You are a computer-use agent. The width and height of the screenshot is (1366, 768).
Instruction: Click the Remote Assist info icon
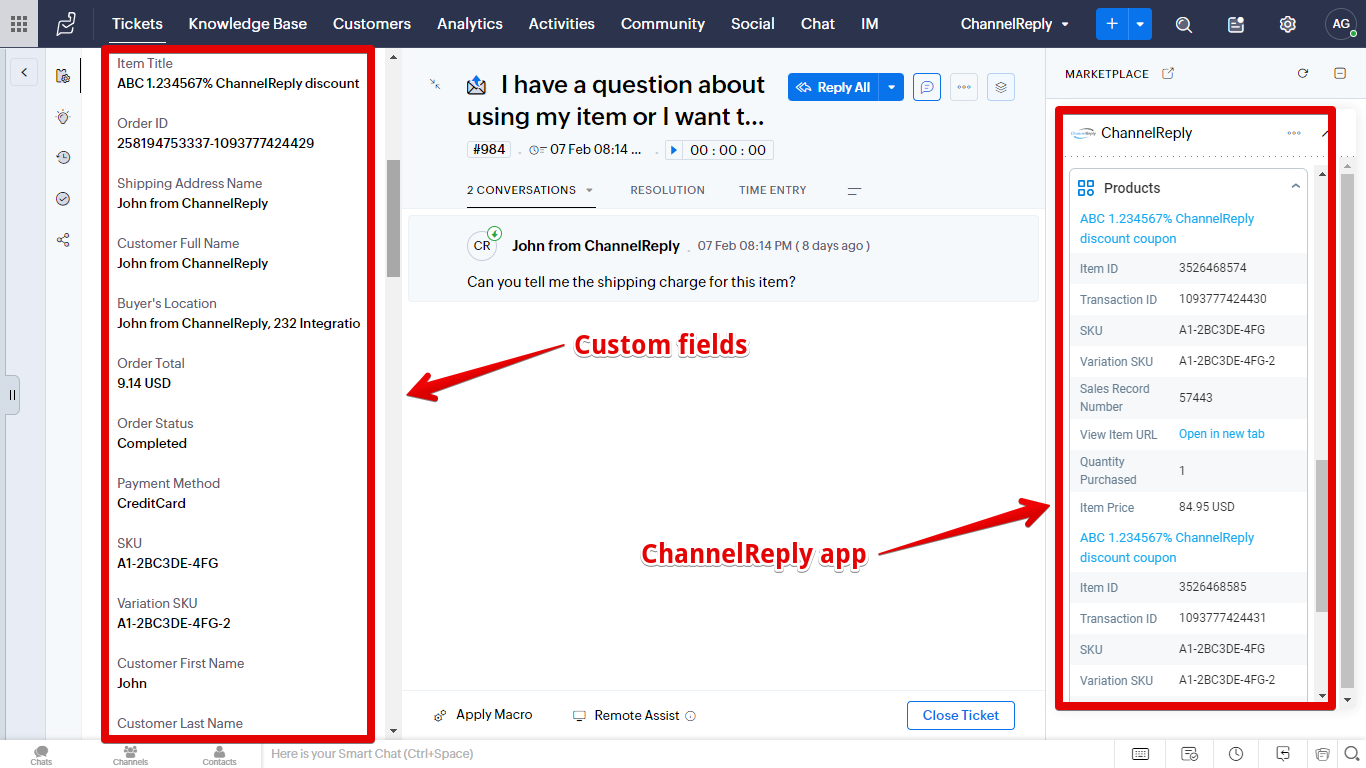click(x=690, y=716)
